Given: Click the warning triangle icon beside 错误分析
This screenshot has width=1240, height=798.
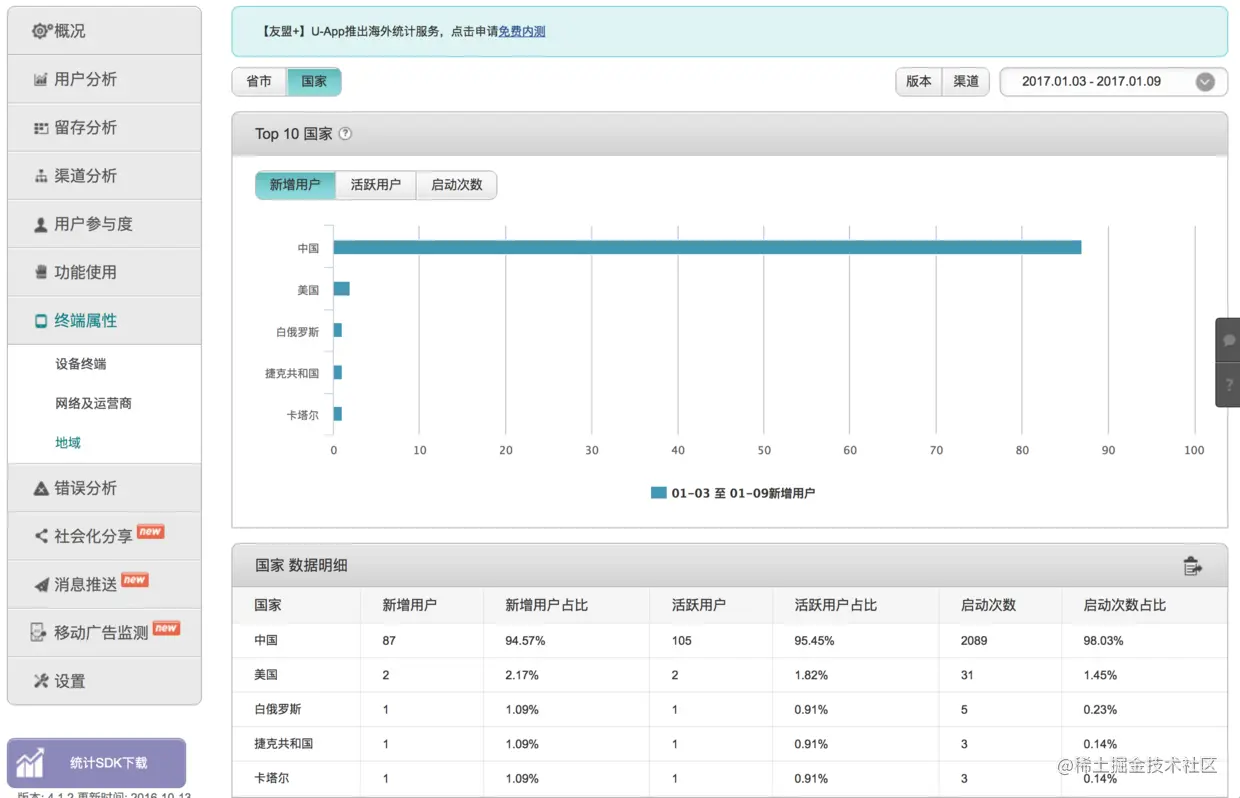Looking at the screenshot, I should point(41,488).
